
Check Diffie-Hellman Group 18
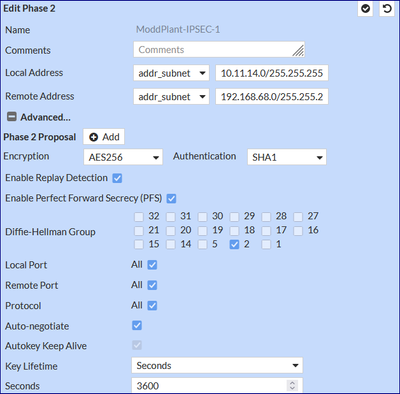point(234,231)
